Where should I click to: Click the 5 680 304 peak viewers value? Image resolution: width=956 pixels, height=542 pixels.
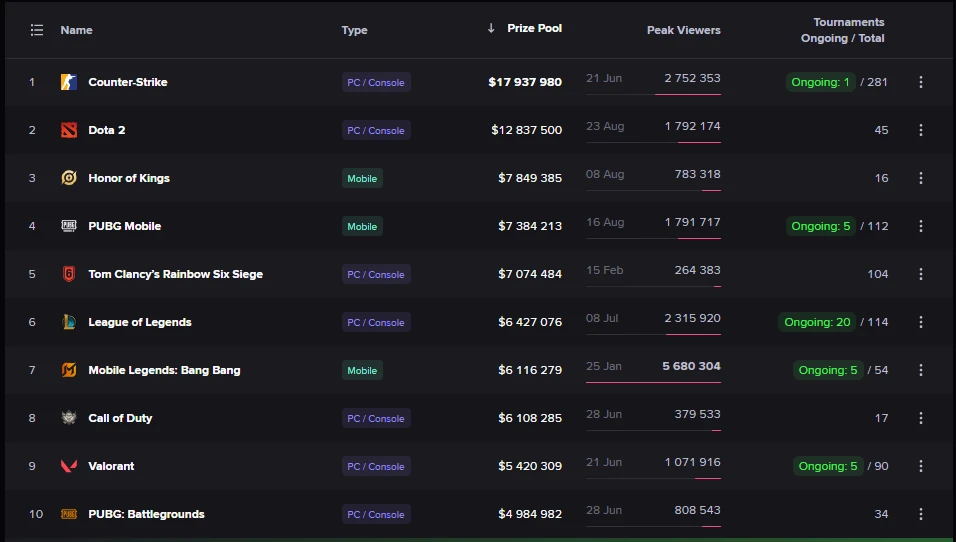(x=691, y=366)
